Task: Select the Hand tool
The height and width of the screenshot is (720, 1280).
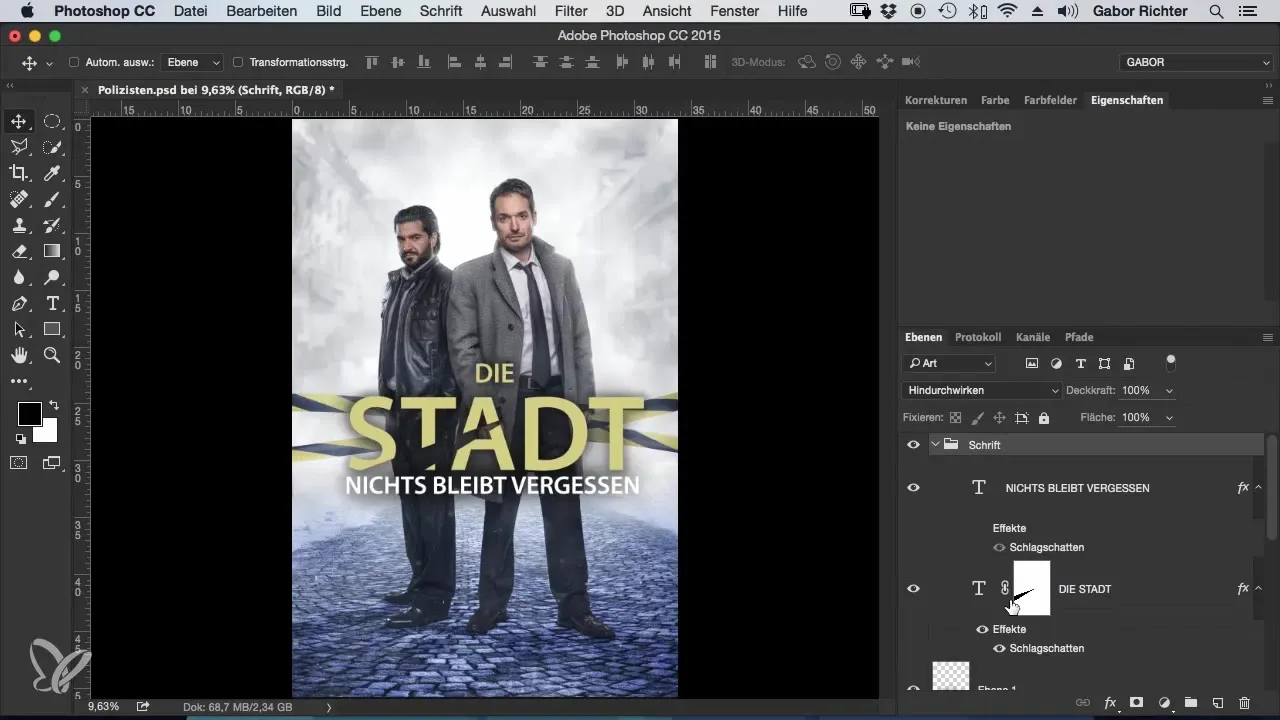Action: coord(19,355)
